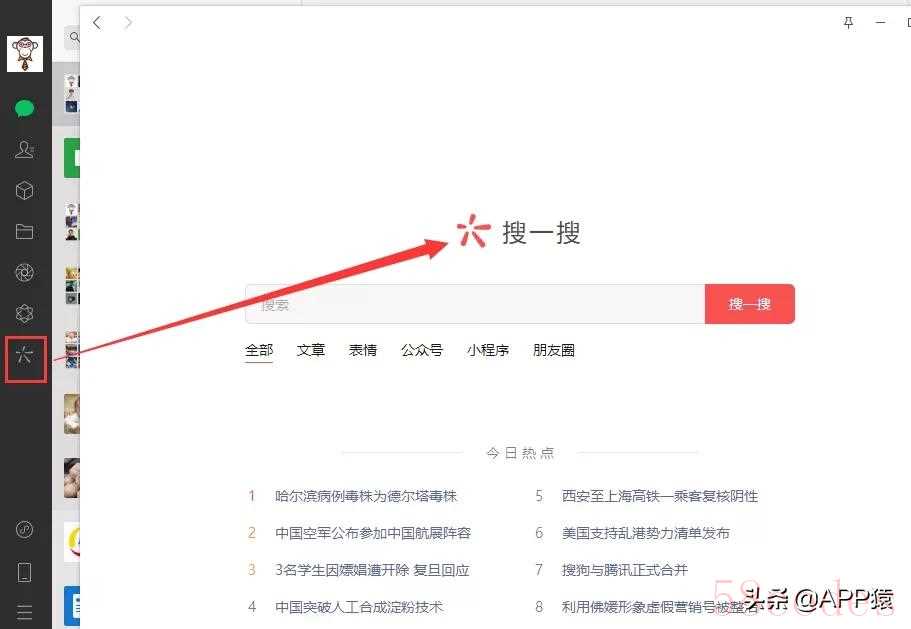Pin the window with pin icon

[848, 23]
